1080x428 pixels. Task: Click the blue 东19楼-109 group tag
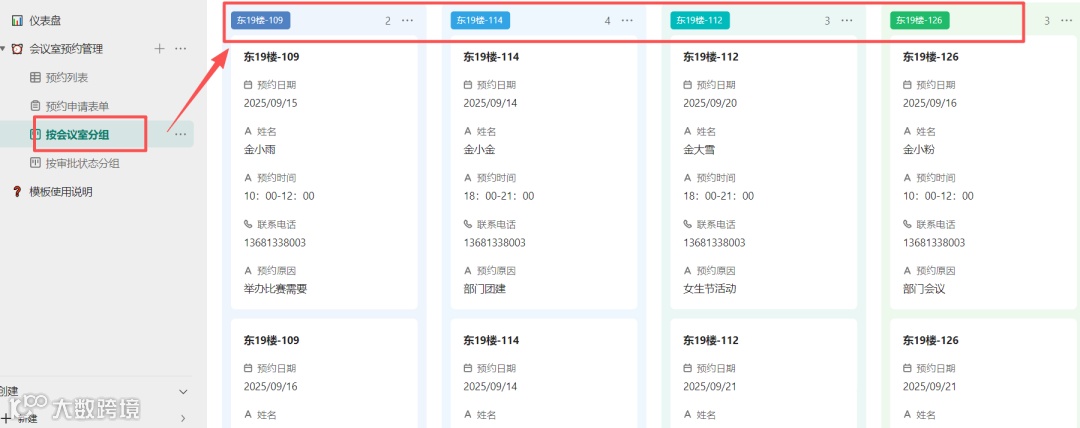[x=260, y=21]
